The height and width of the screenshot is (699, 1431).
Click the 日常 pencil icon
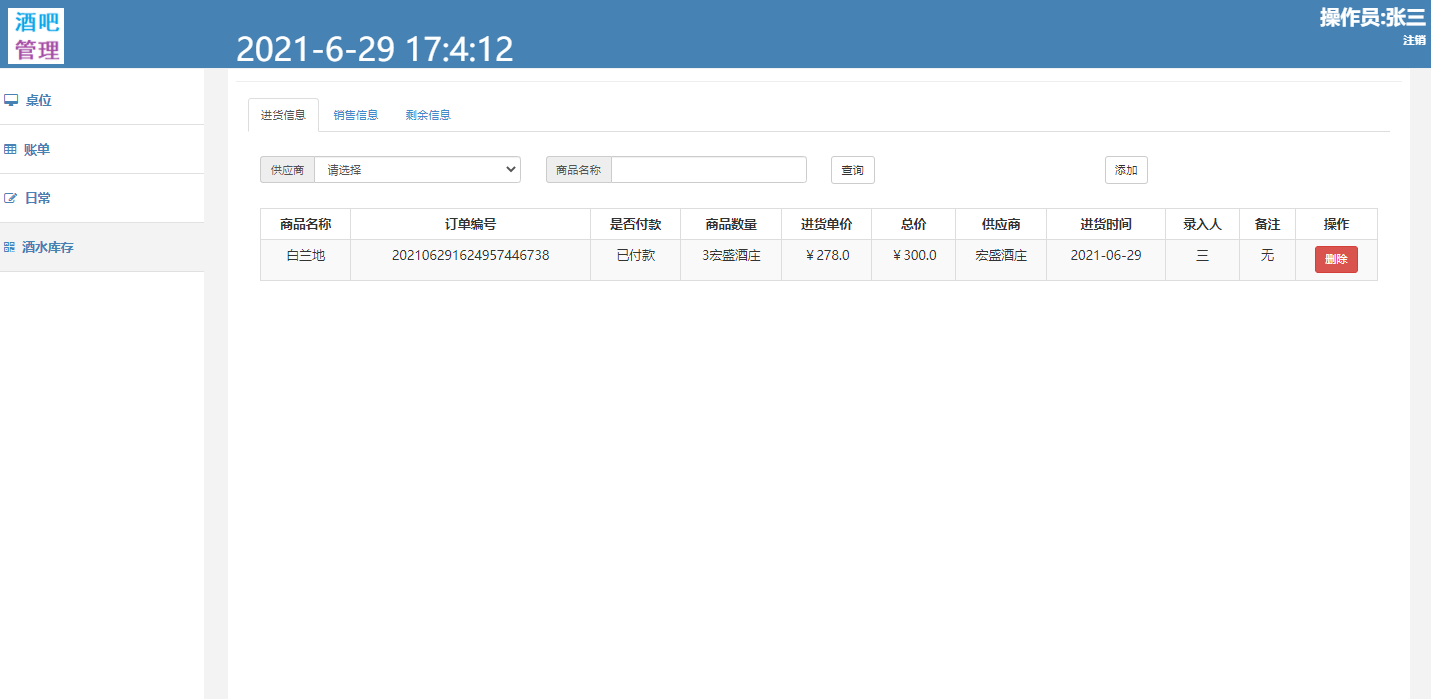(11, 197)
